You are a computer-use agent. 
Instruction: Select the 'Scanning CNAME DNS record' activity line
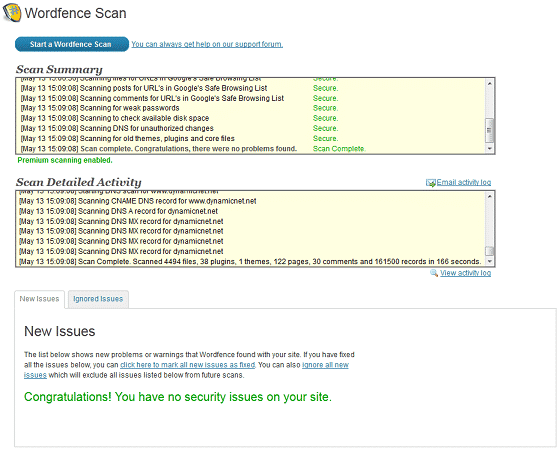[x=138, y=201]
